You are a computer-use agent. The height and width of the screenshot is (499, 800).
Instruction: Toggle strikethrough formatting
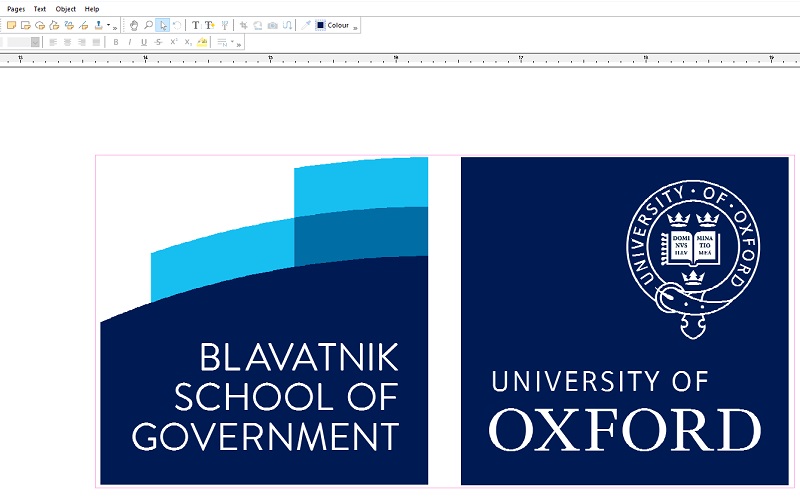159,42
